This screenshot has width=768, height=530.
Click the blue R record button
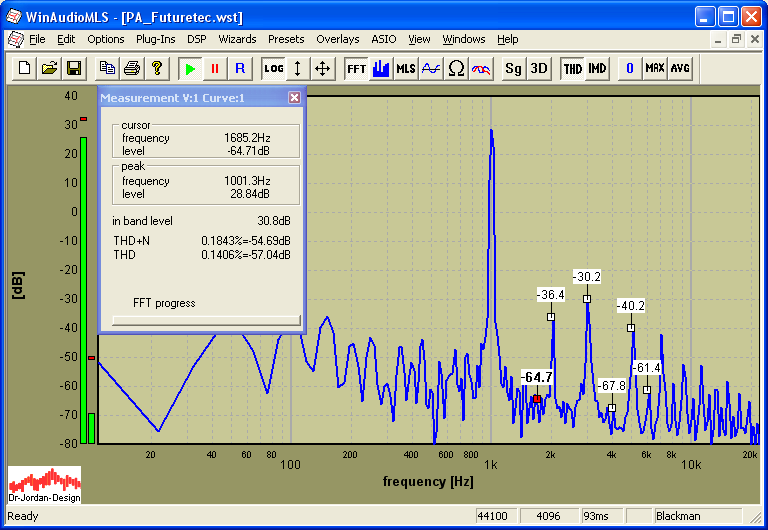coord(239,68)
